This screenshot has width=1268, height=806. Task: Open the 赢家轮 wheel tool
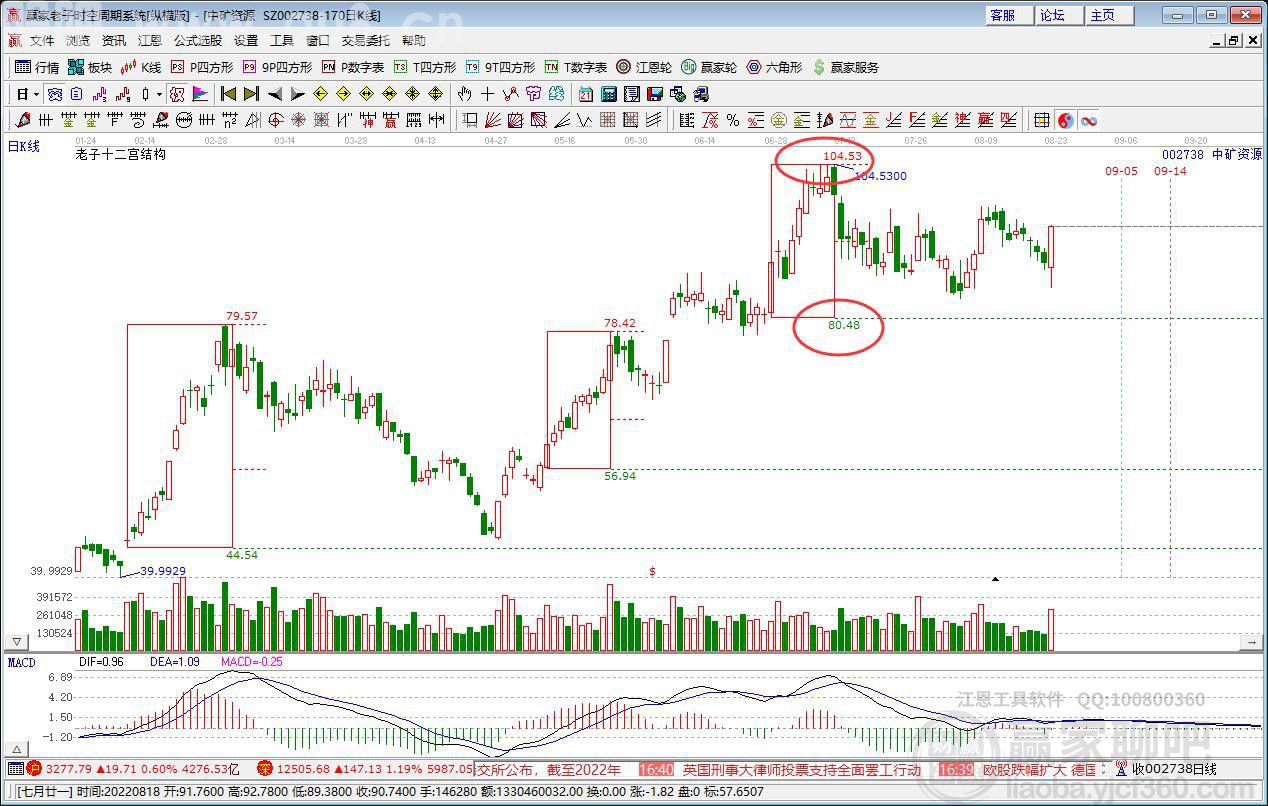(709, 67)
